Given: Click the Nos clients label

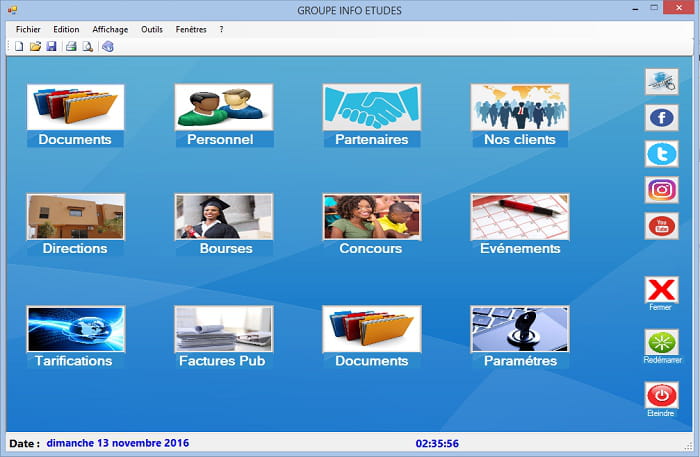Looking at the screenshot, I should pyautogui.click(x=520, y=139).
